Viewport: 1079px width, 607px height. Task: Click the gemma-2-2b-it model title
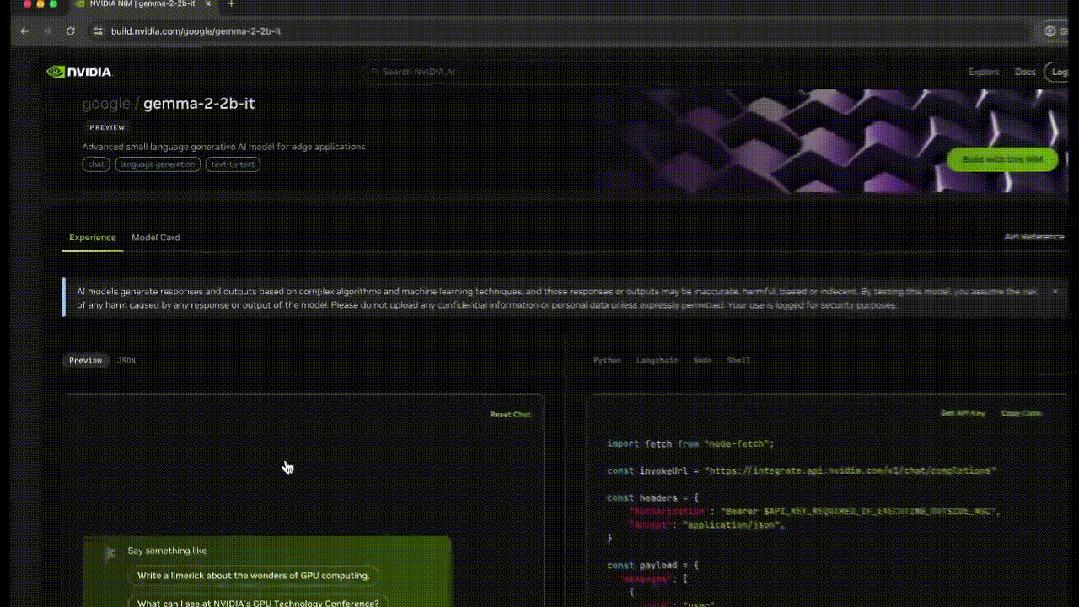click(x=199, y=103)
